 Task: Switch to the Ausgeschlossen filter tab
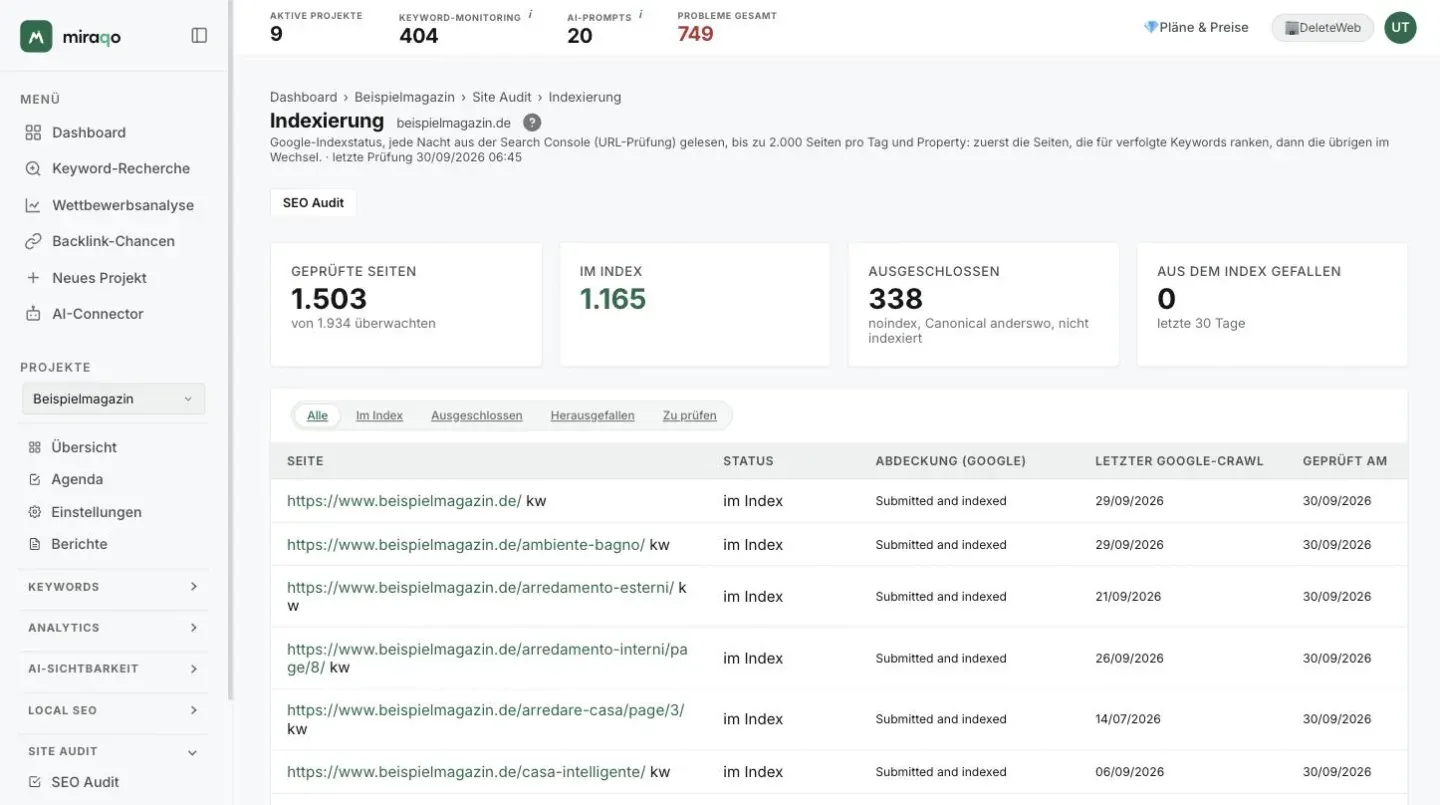tap(477, 415)
